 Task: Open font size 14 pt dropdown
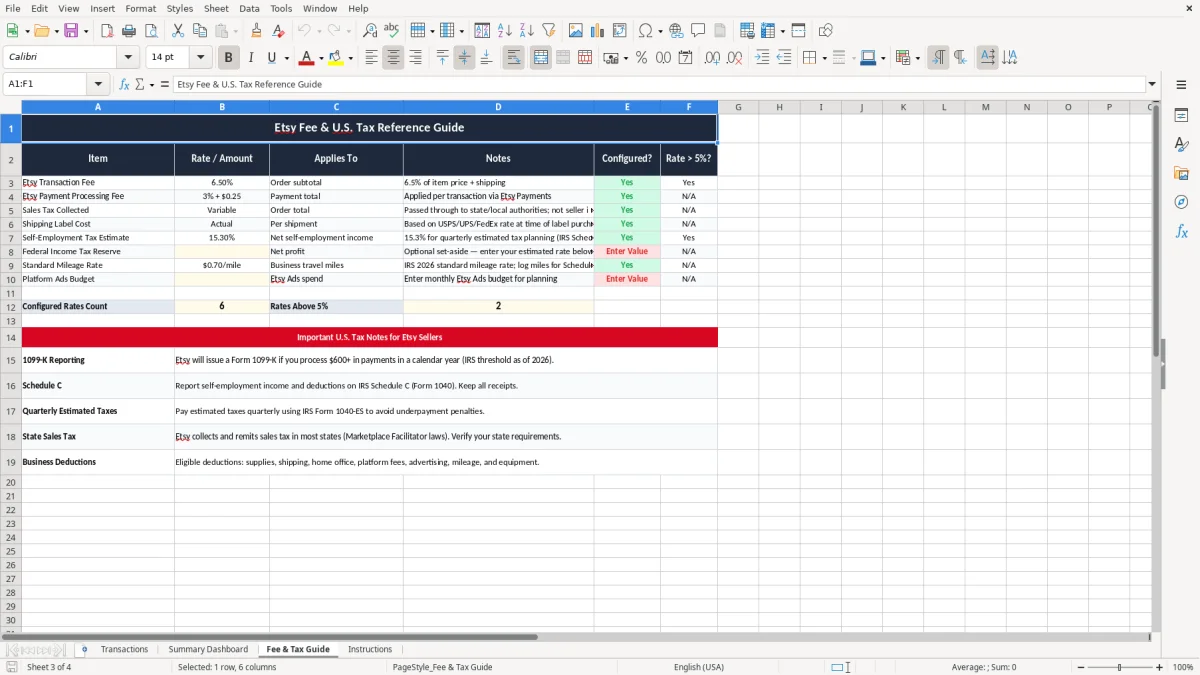(200, 58)
